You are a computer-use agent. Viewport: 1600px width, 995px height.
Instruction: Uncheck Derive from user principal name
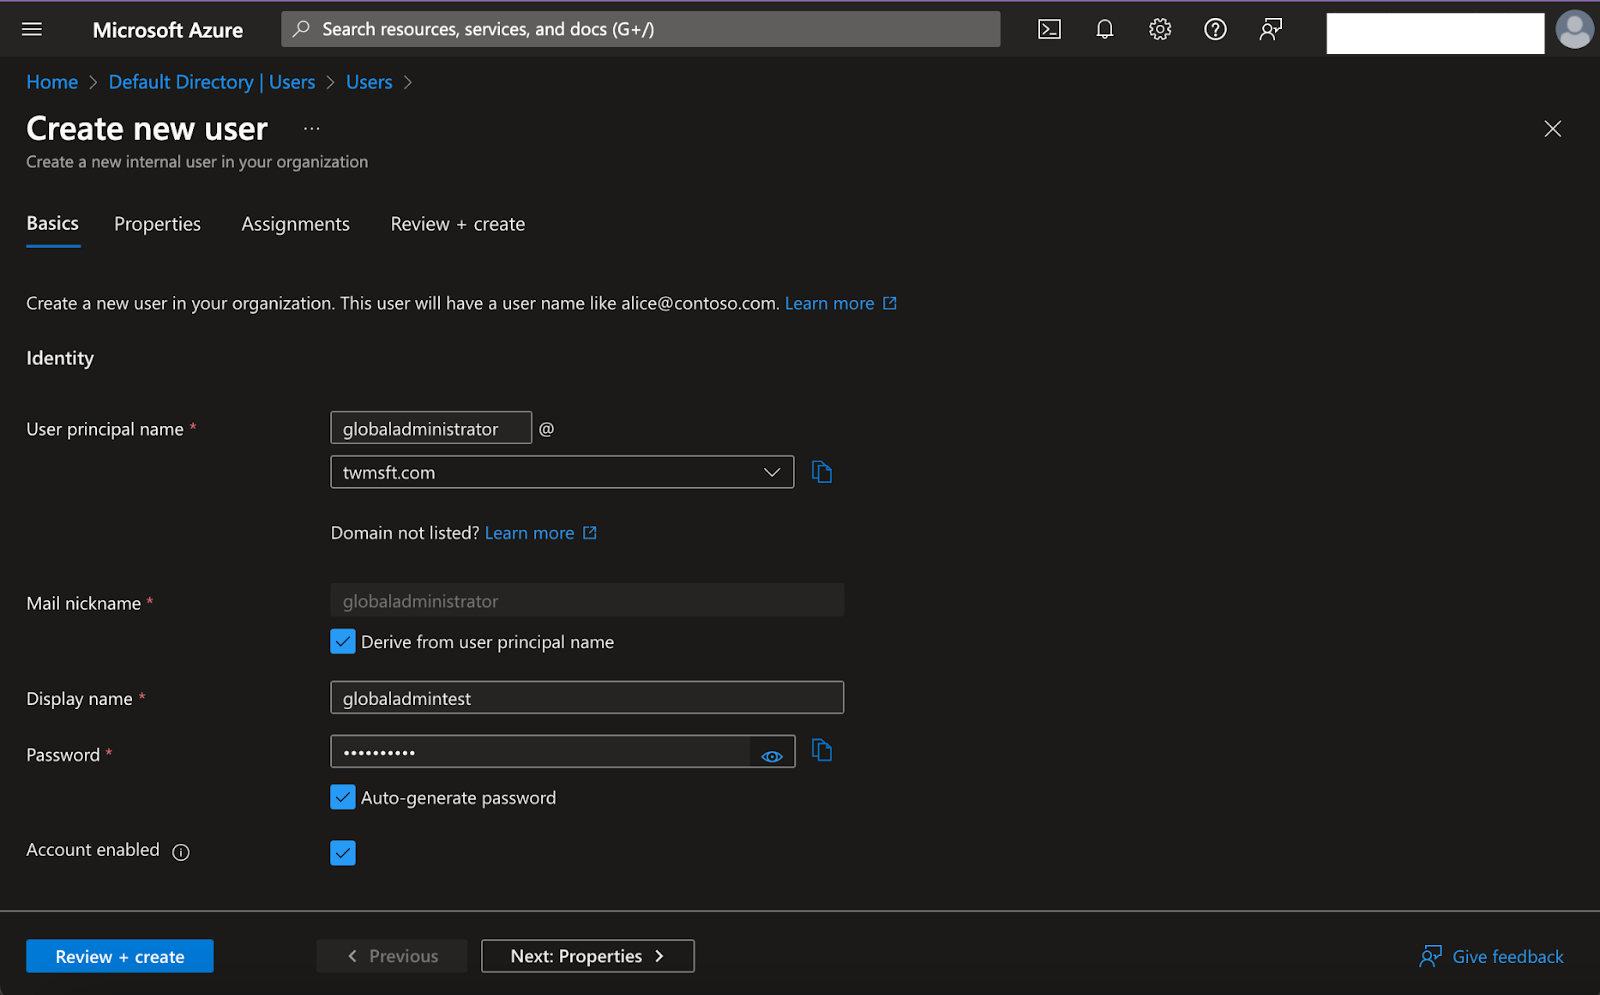[x=343, y=641]
